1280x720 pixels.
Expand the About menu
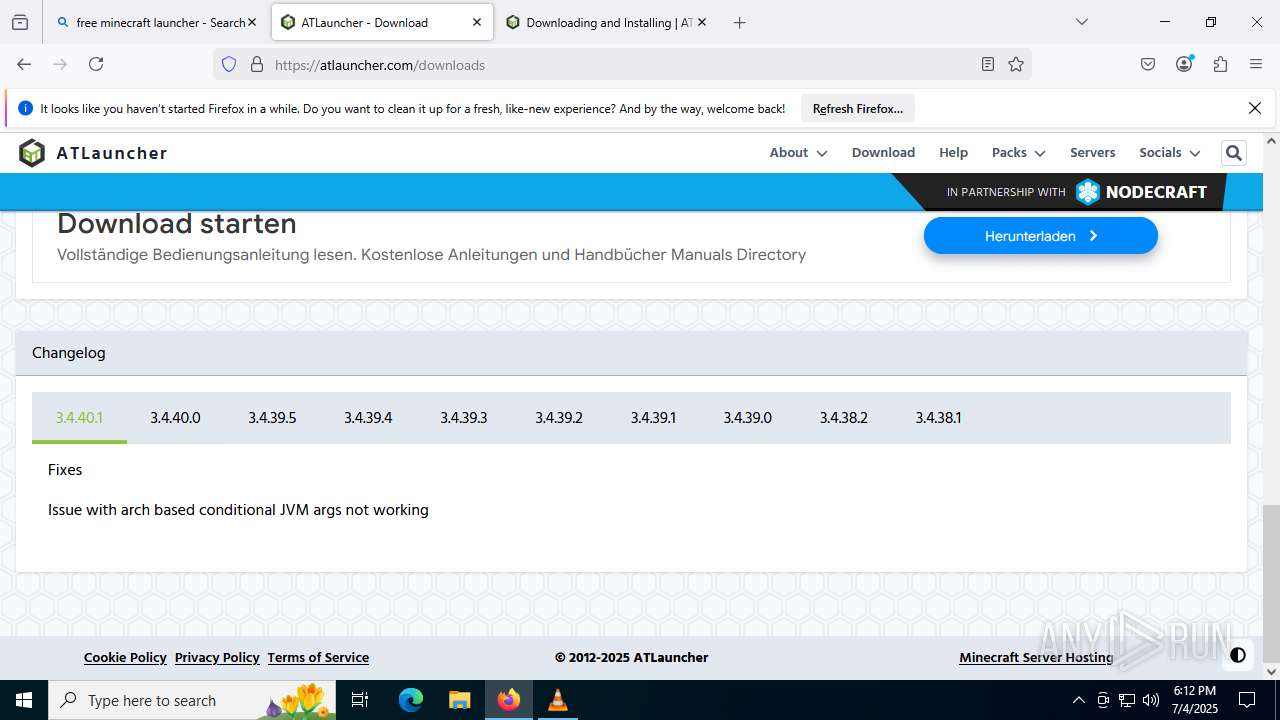coord(798,152)
